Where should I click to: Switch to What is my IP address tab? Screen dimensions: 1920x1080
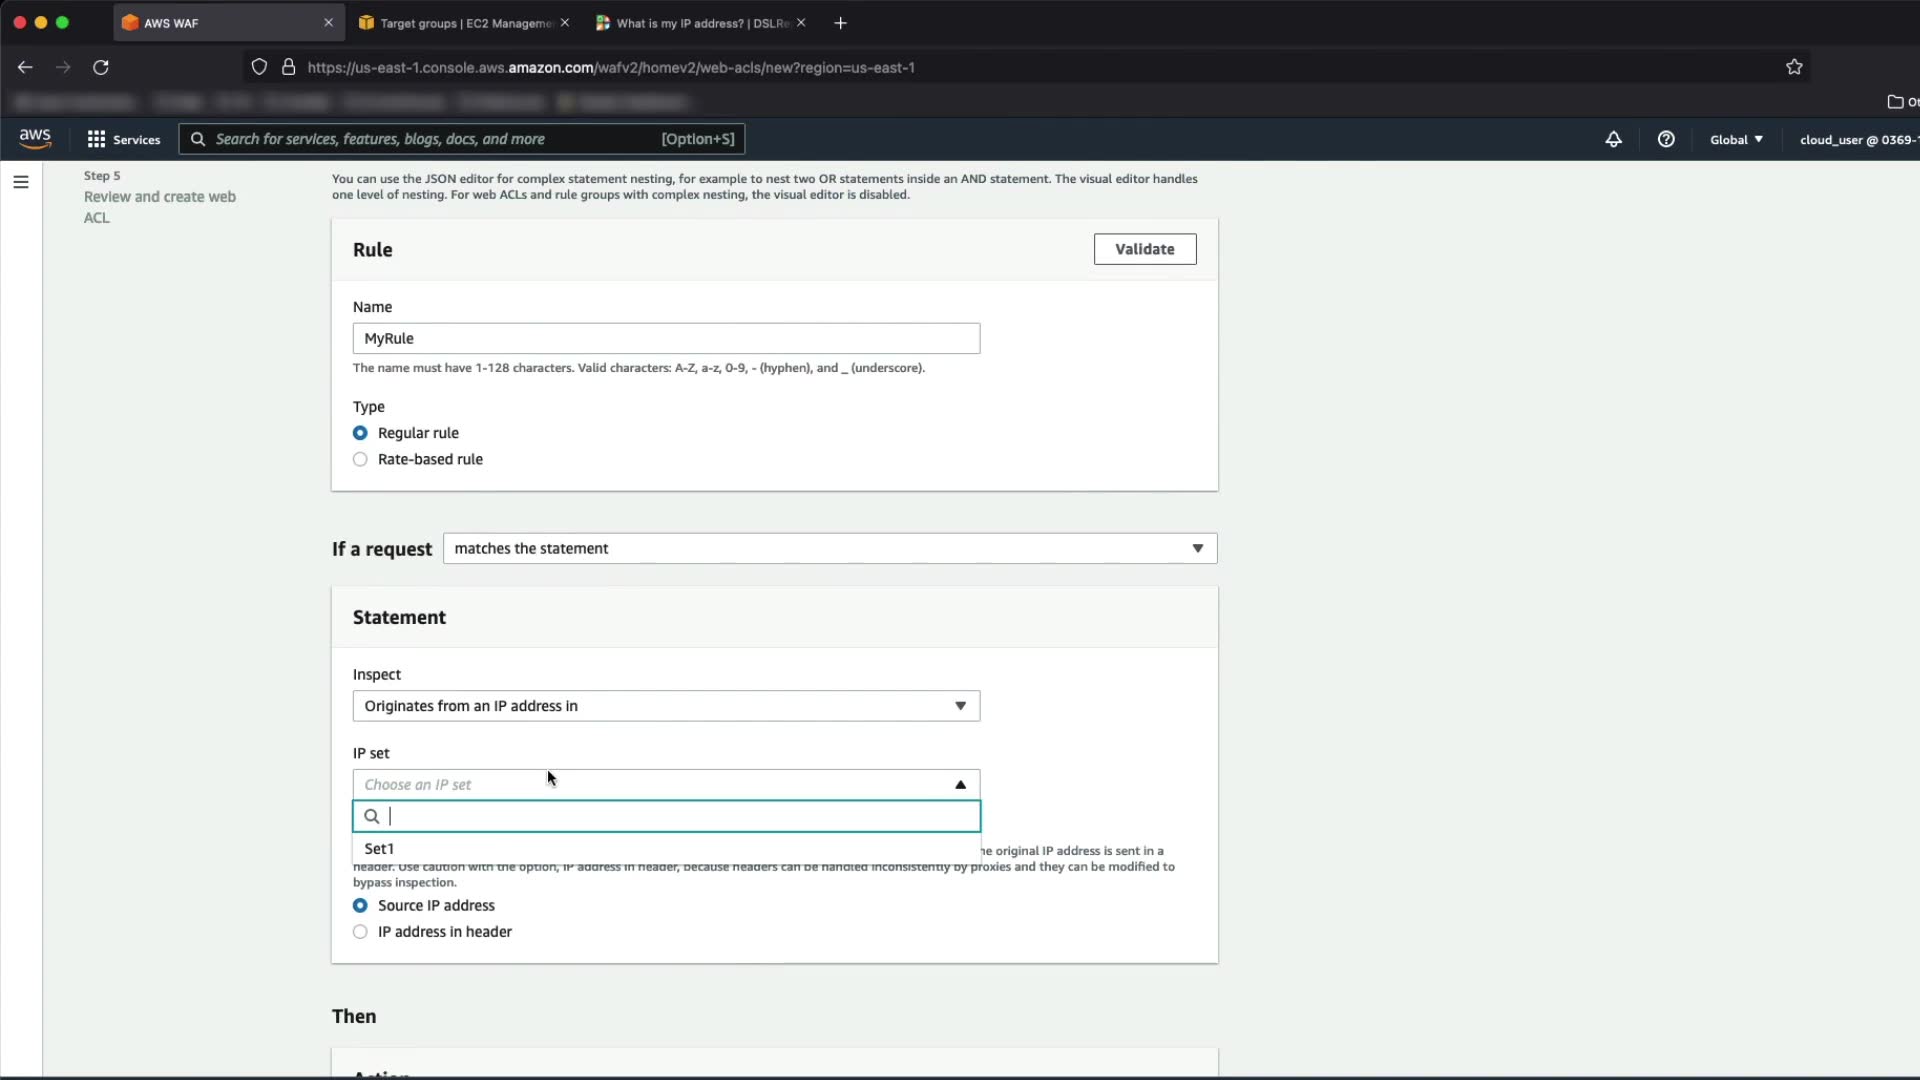click(x=700, y=23)
